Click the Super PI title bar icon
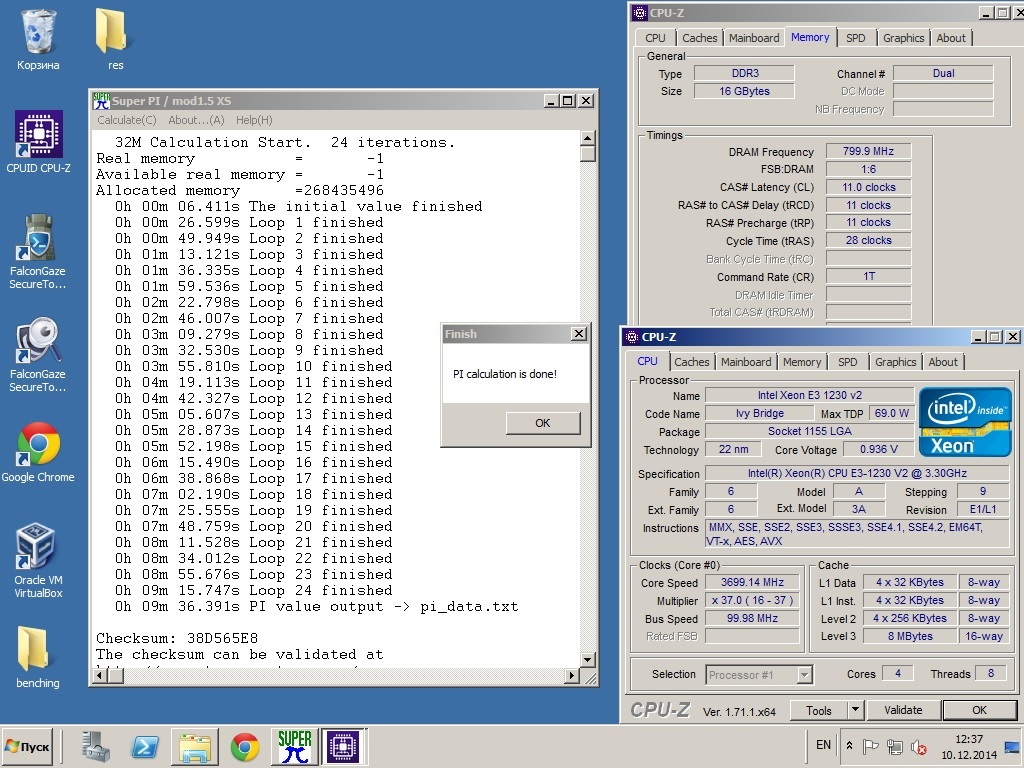 point(101,101)
